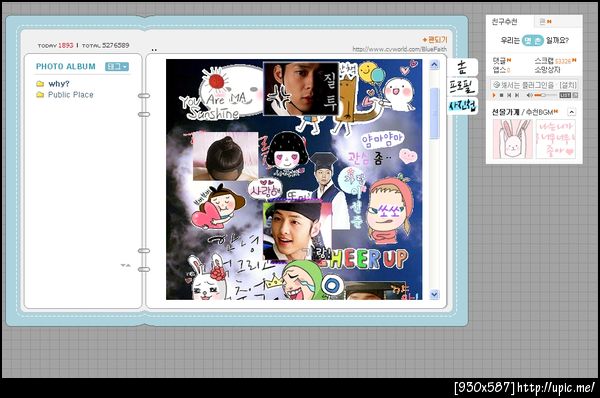The image size is (600, 398).
Task: Click the TOTAL visitor count '5276589'
Action: (x=116, y=45)
